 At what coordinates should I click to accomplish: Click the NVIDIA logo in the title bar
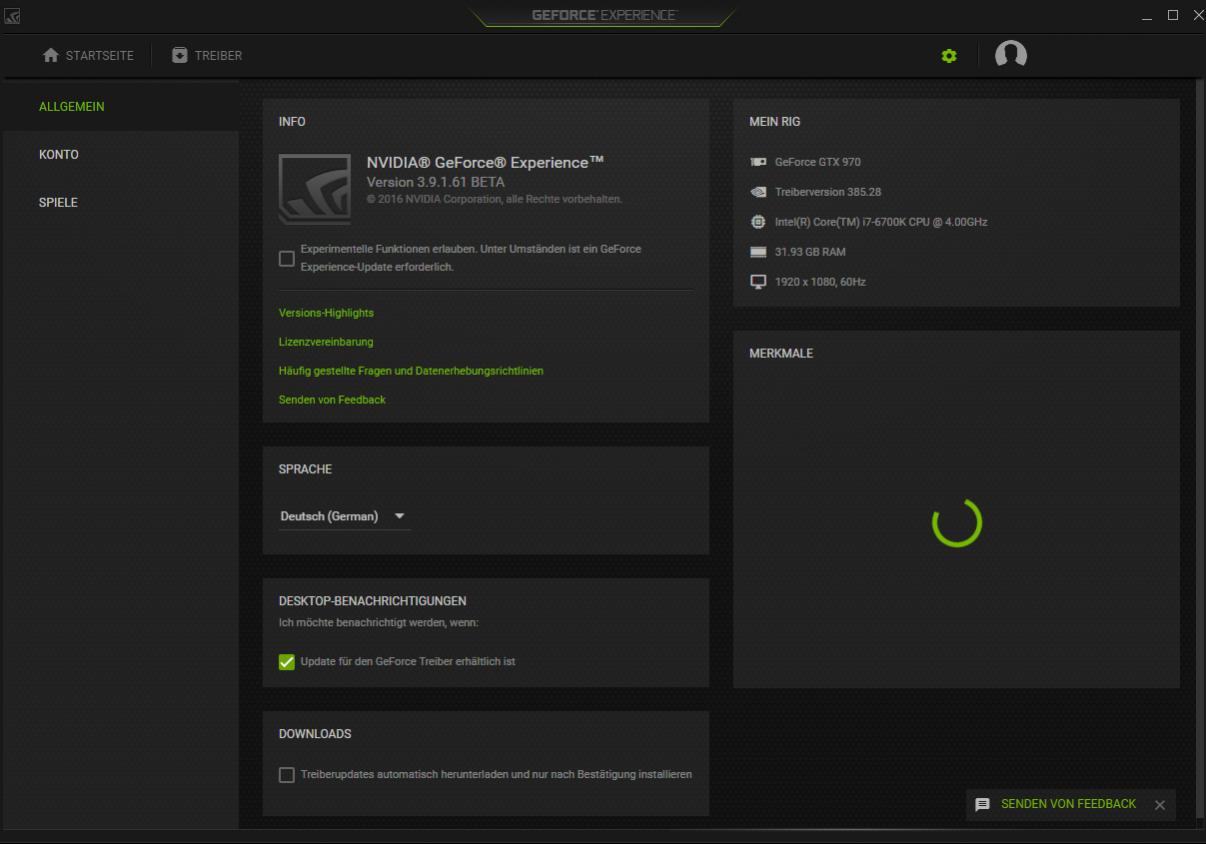point(12,15)
